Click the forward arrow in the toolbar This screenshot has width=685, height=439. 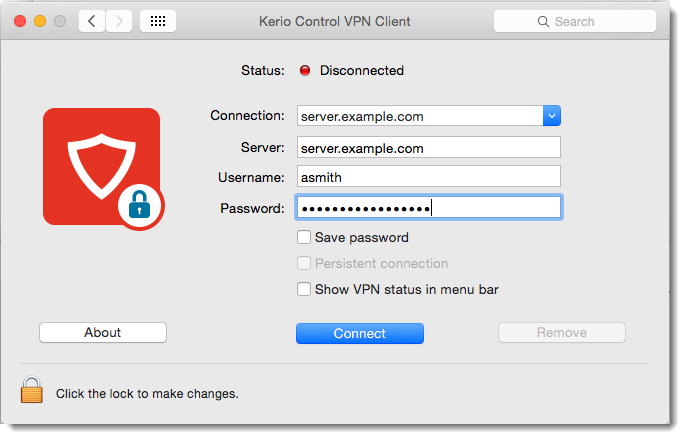click(119, 21)
